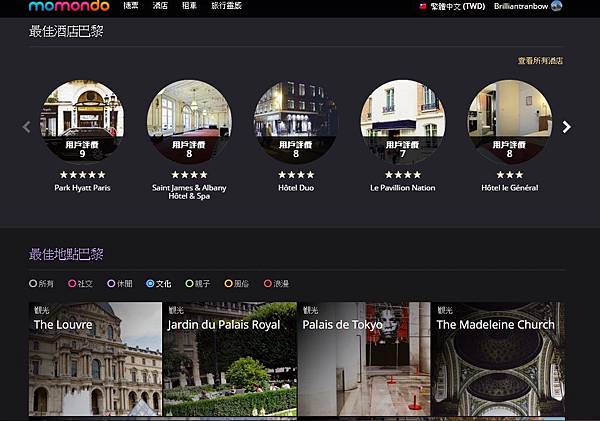The height and width of the screenshot is (421, 600).
Task: Click Le Pavillion Nation four-star rating
Action: pyautogui.click(x=403, y=175)
